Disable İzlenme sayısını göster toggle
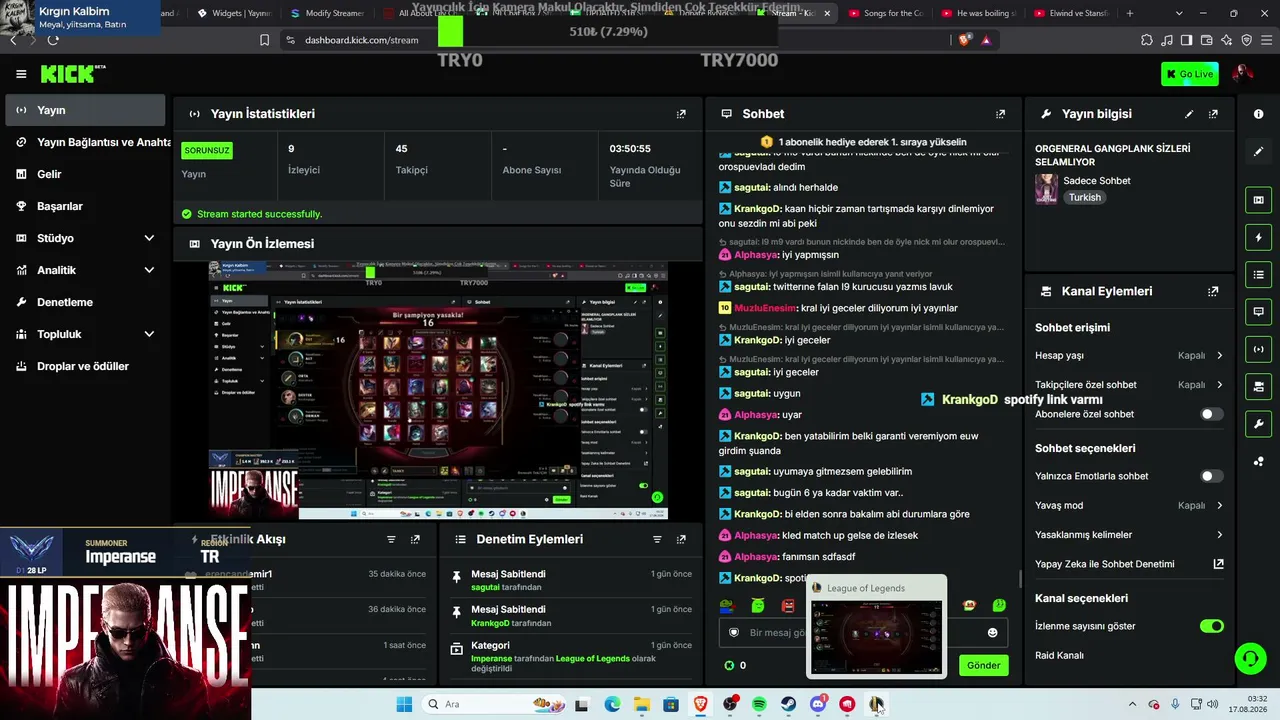This screenshot has width=1280, height=720. pos(1211,626)
